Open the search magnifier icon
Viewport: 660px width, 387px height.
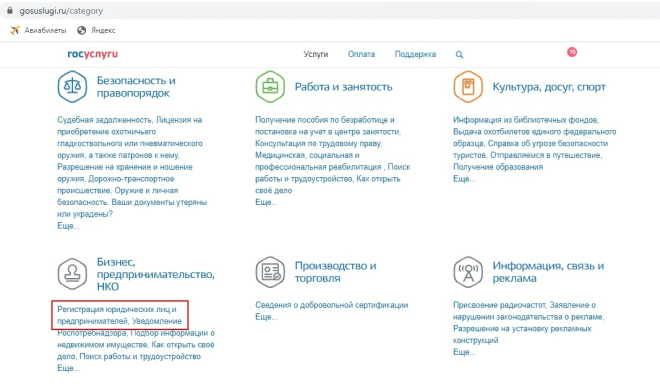[x=459, y=55]
